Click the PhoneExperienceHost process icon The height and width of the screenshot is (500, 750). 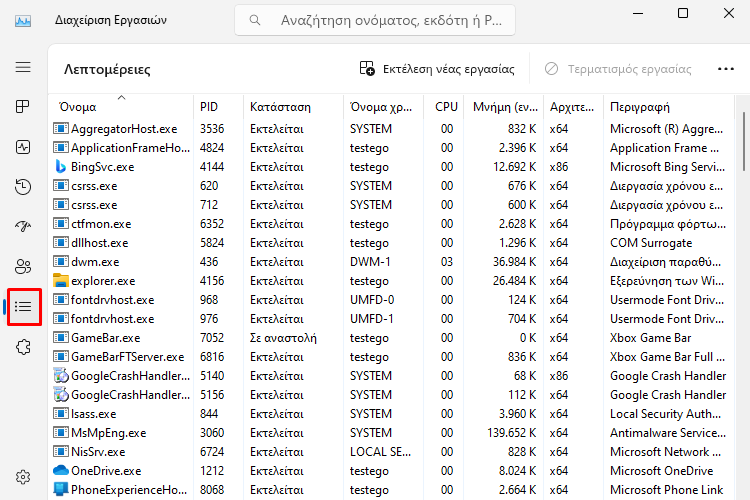[61, 489]
